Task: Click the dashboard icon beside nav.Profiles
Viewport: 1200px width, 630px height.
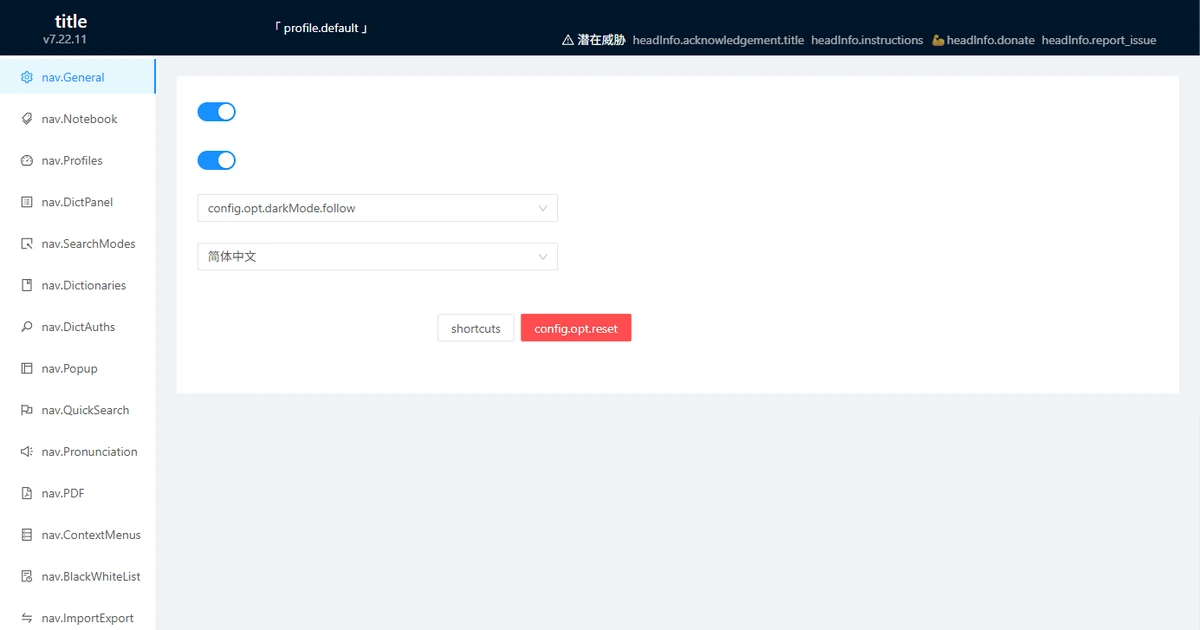Action: click(27, 161)
